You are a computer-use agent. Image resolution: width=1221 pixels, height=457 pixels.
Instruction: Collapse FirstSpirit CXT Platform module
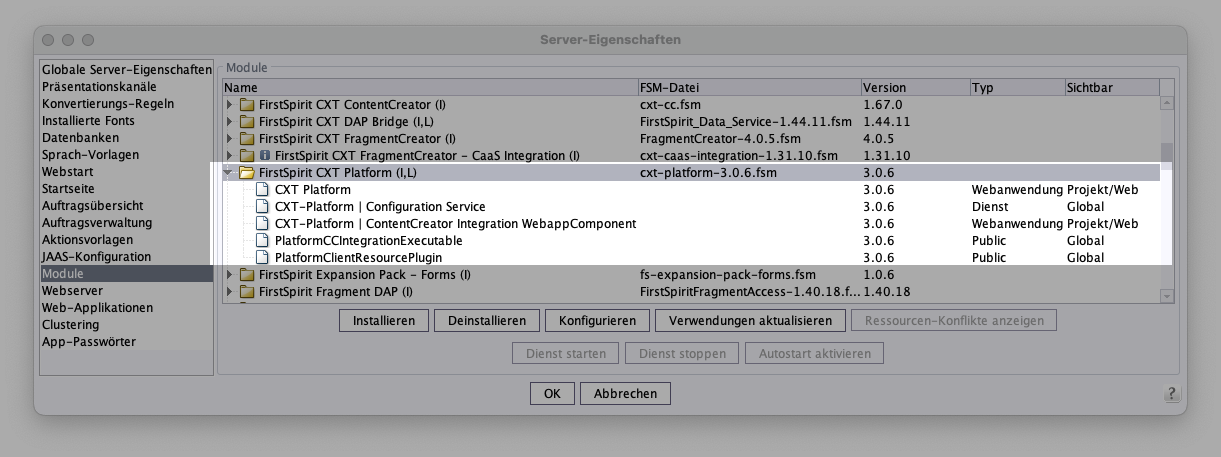point(230,173)
